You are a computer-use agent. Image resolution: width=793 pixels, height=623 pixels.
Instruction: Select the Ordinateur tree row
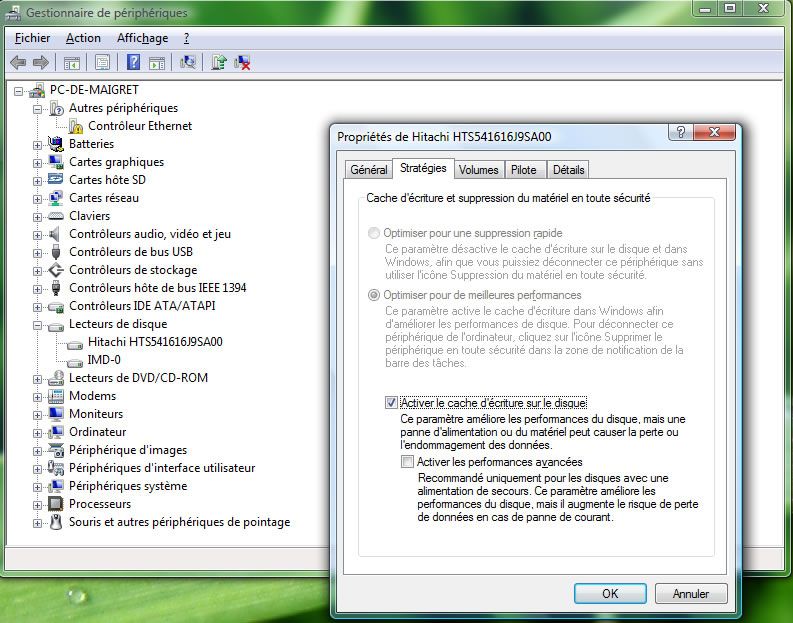(98, 432)
